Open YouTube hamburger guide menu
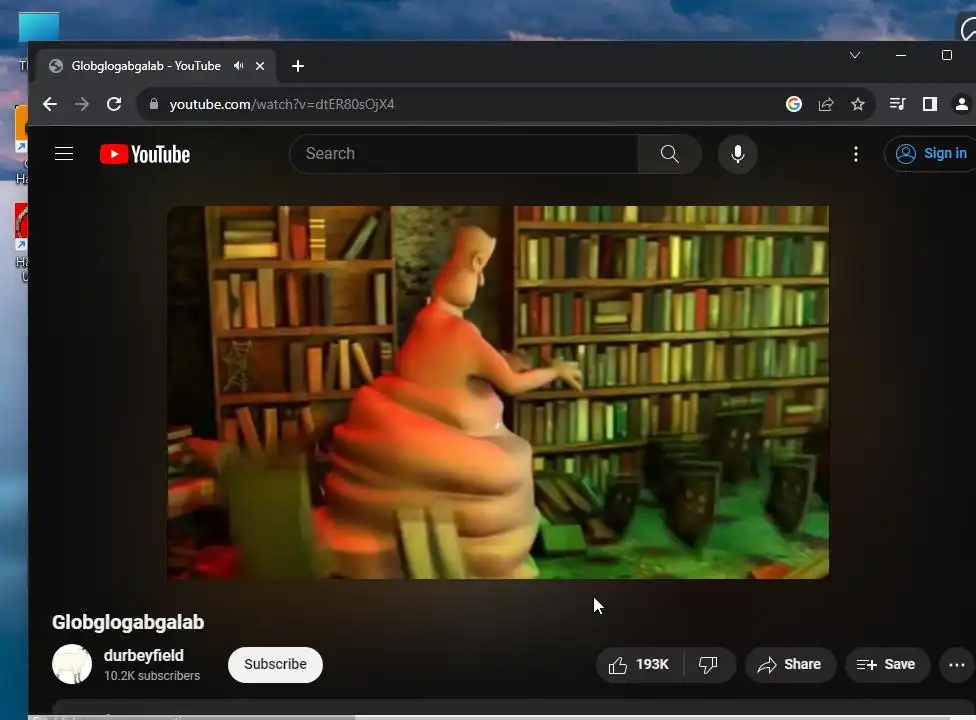The width and height of the screenshot is (976, 720). tap(64, 154)
